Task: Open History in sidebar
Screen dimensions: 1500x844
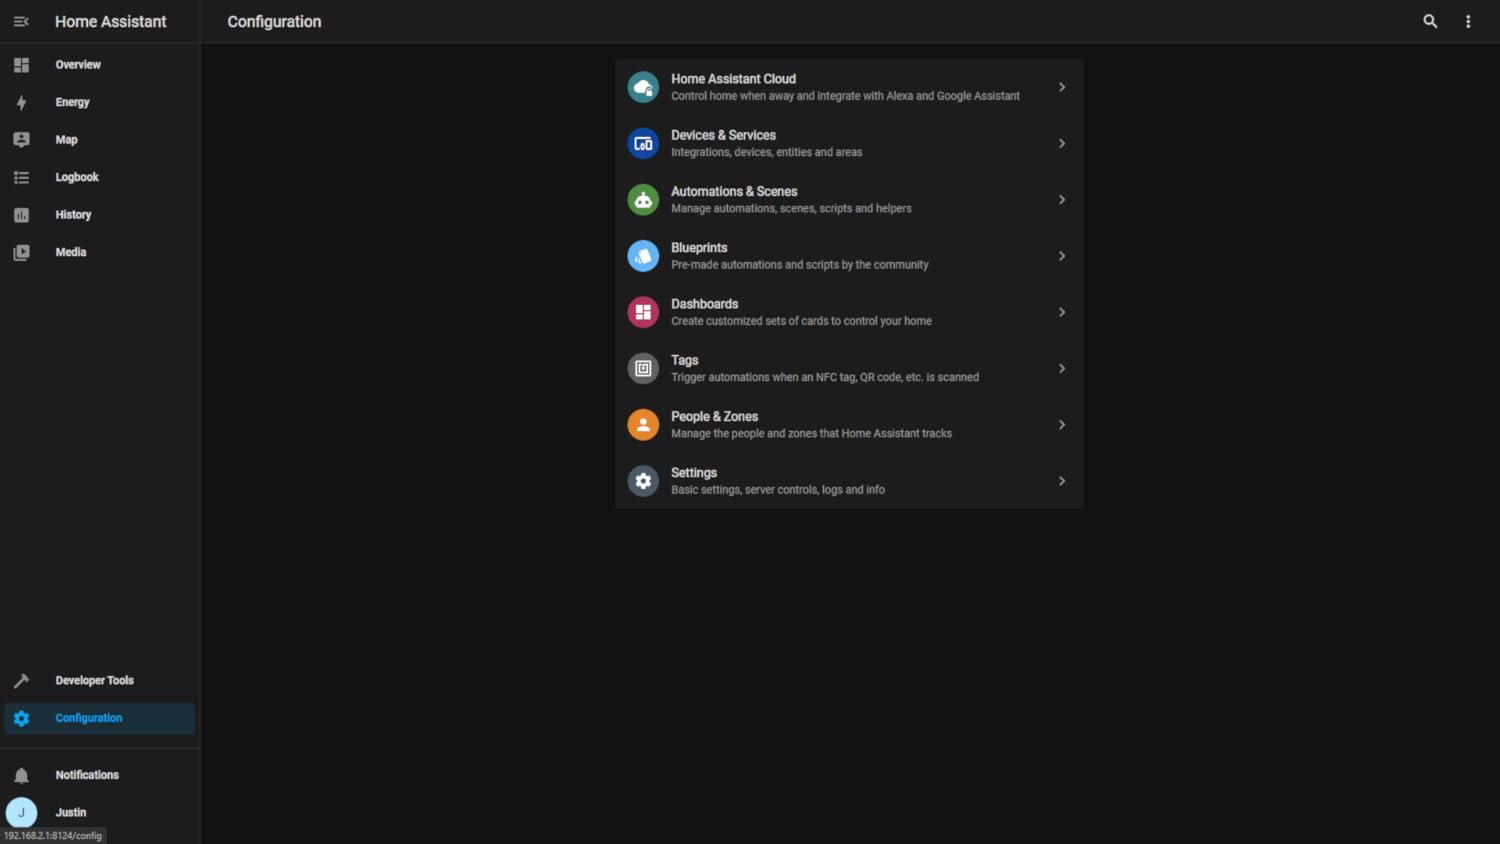Action: tap(73, 215)
